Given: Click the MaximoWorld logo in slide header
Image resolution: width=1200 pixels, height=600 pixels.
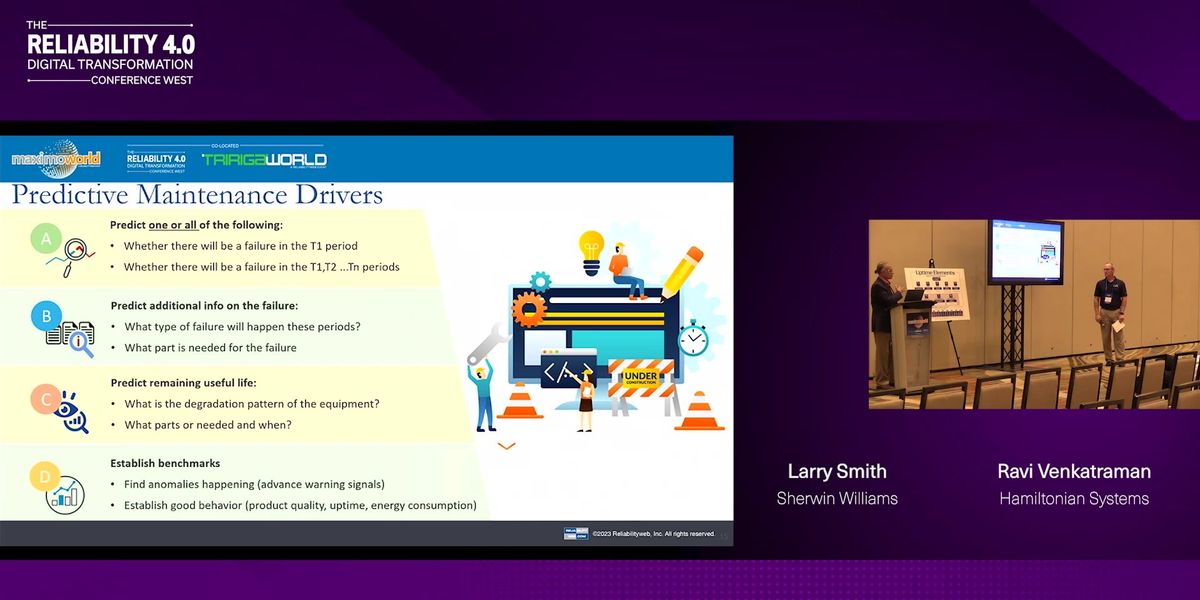Looking at the screenshot, I should click(56, 159).
